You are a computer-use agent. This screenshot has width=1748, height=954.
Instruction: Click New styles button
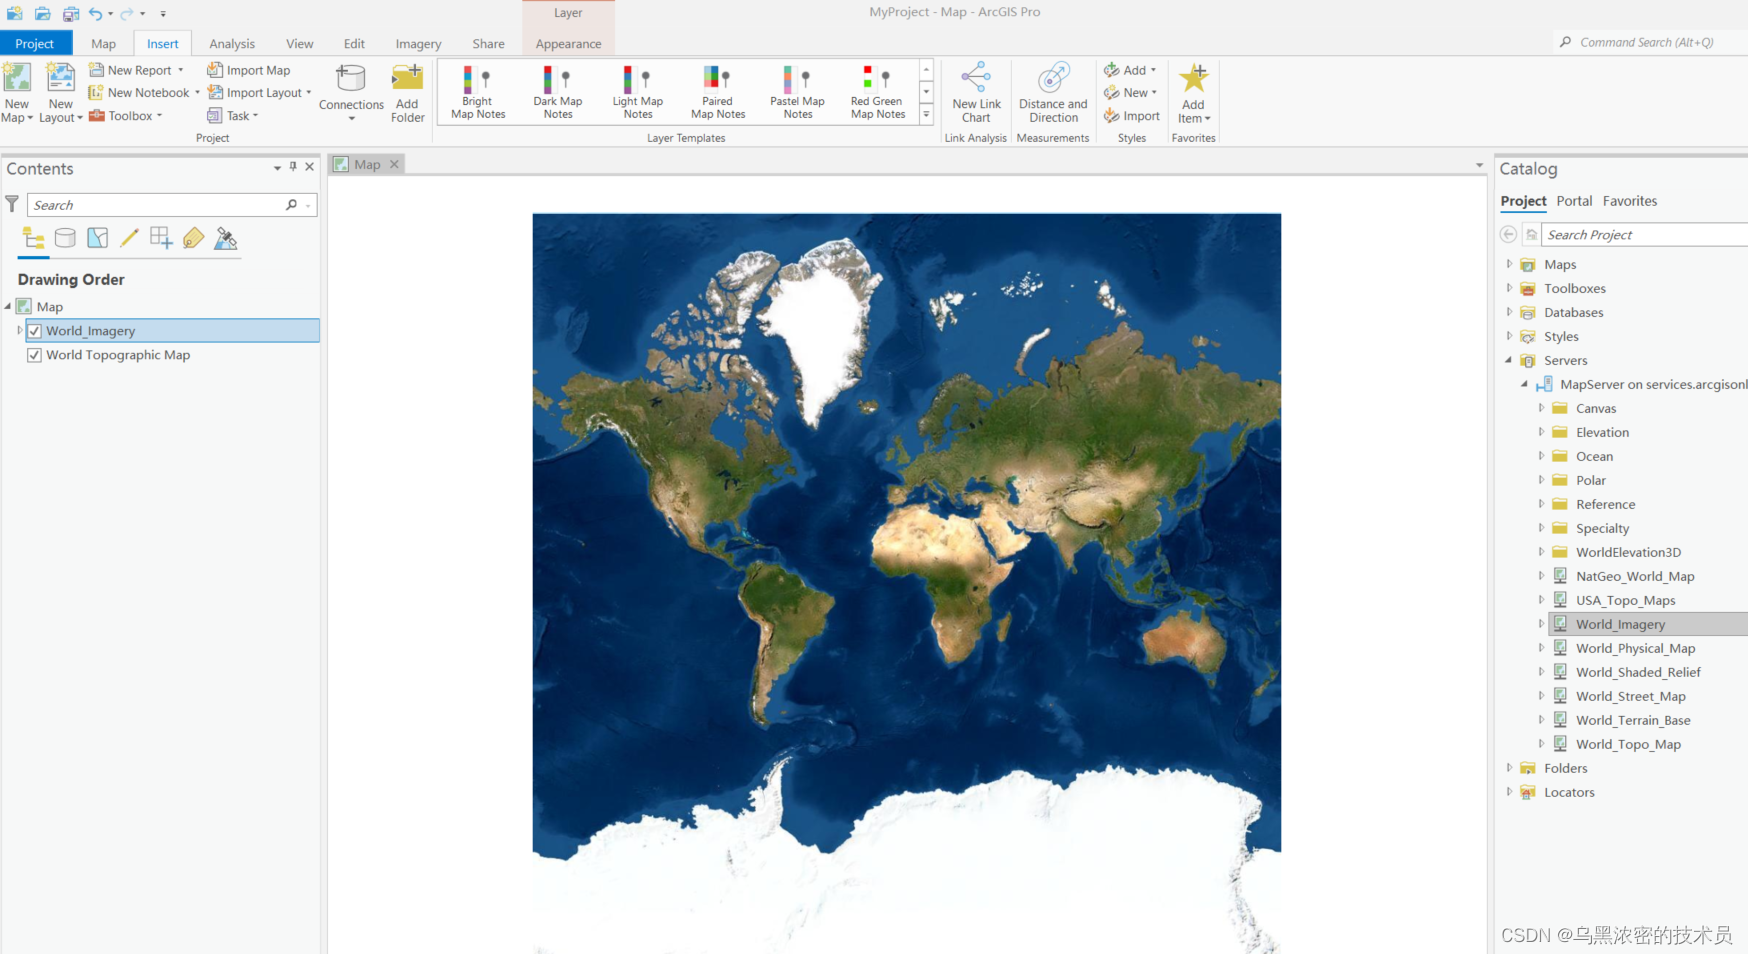point(1131,93)
